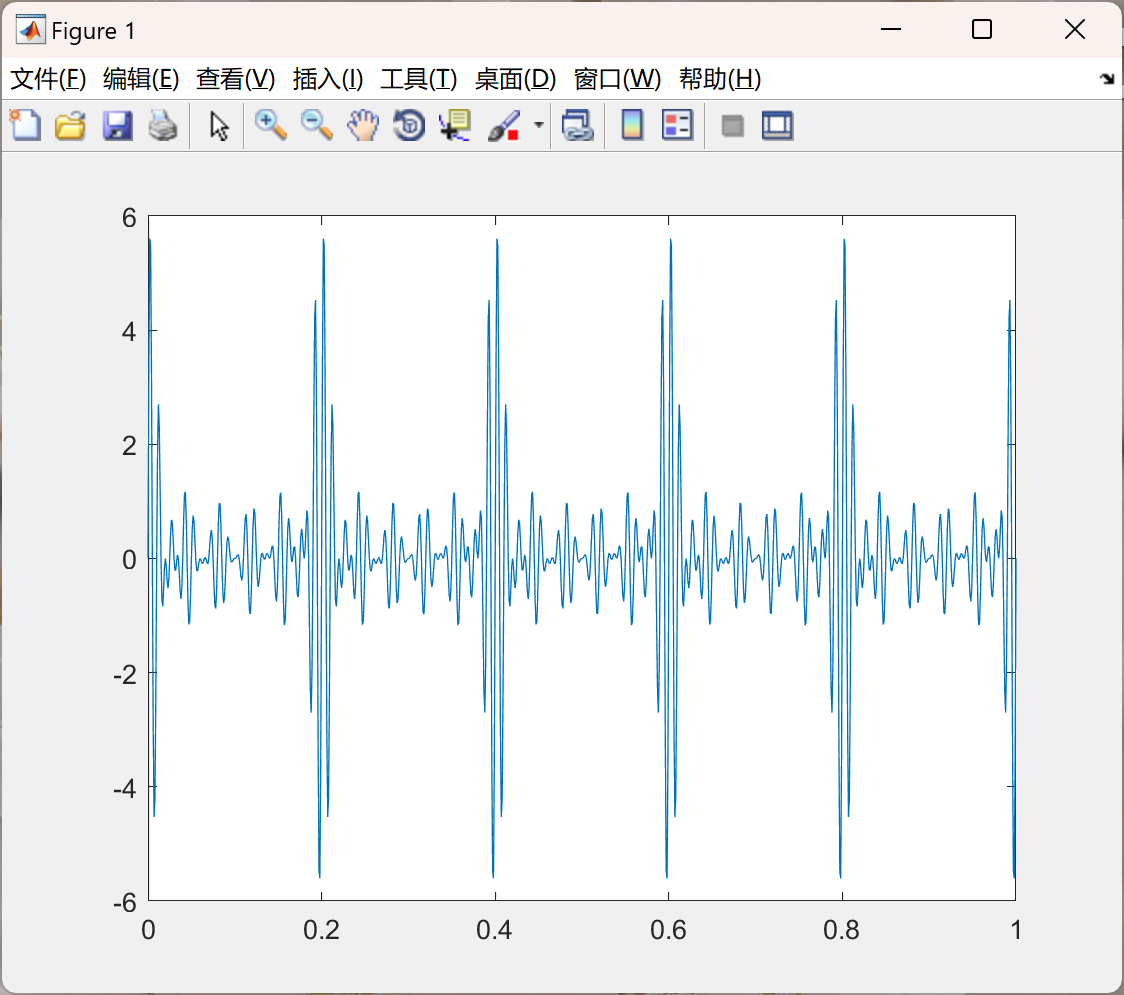Image resolution: width=1124 pixels, height=995 pixels.
Task: Maximize the Figure 1 window
Action: (x=982, y=29)
